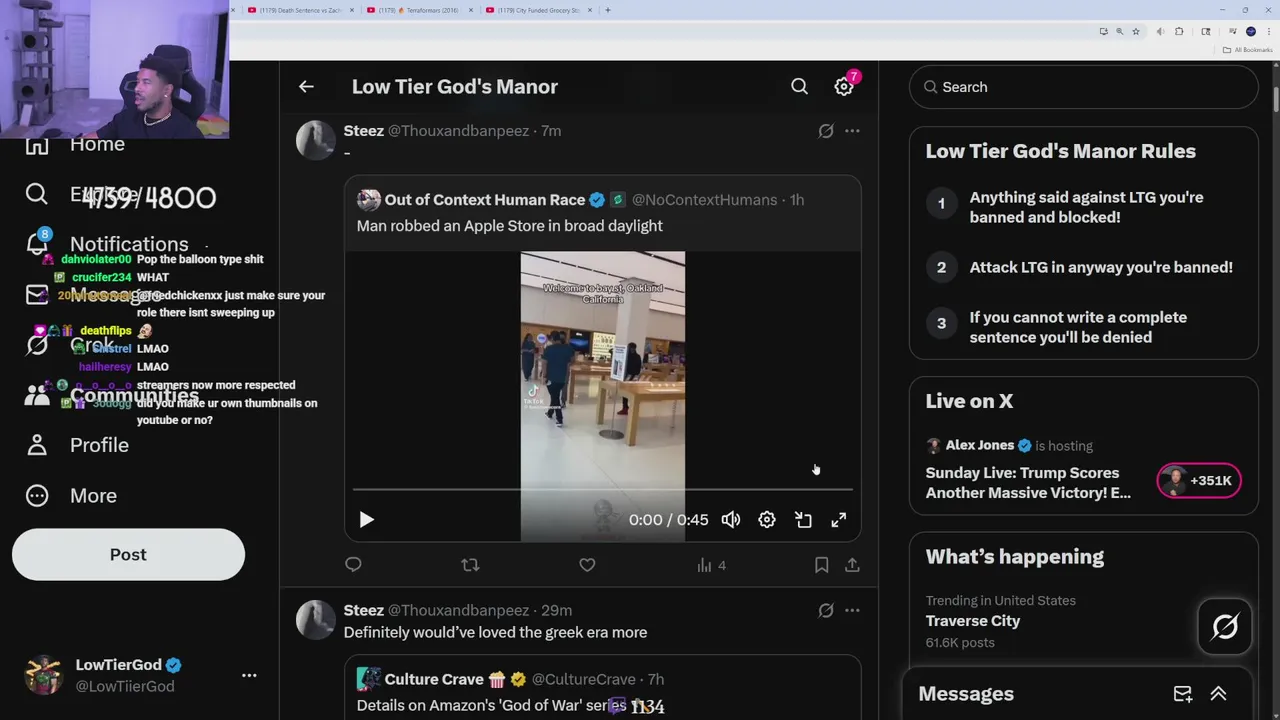This screenshot has width=1280, height=720.
Task: Open Culture Crave quoted profile
Action: click(434, 679)
